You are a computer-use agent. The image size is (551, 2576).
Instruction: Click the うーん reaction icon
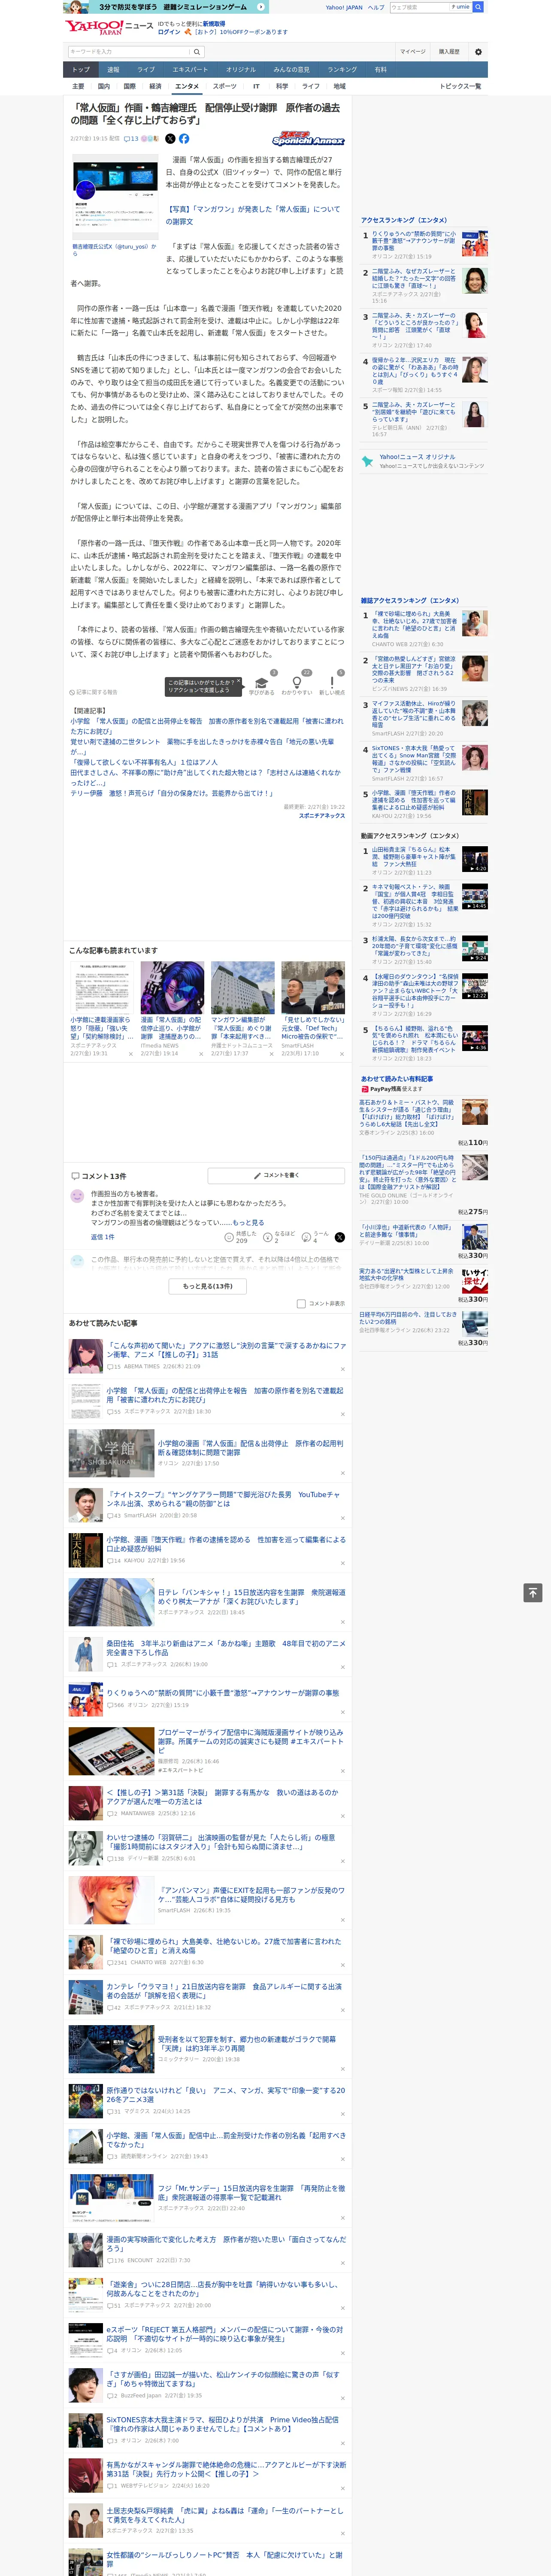(x=307, y=1237)
